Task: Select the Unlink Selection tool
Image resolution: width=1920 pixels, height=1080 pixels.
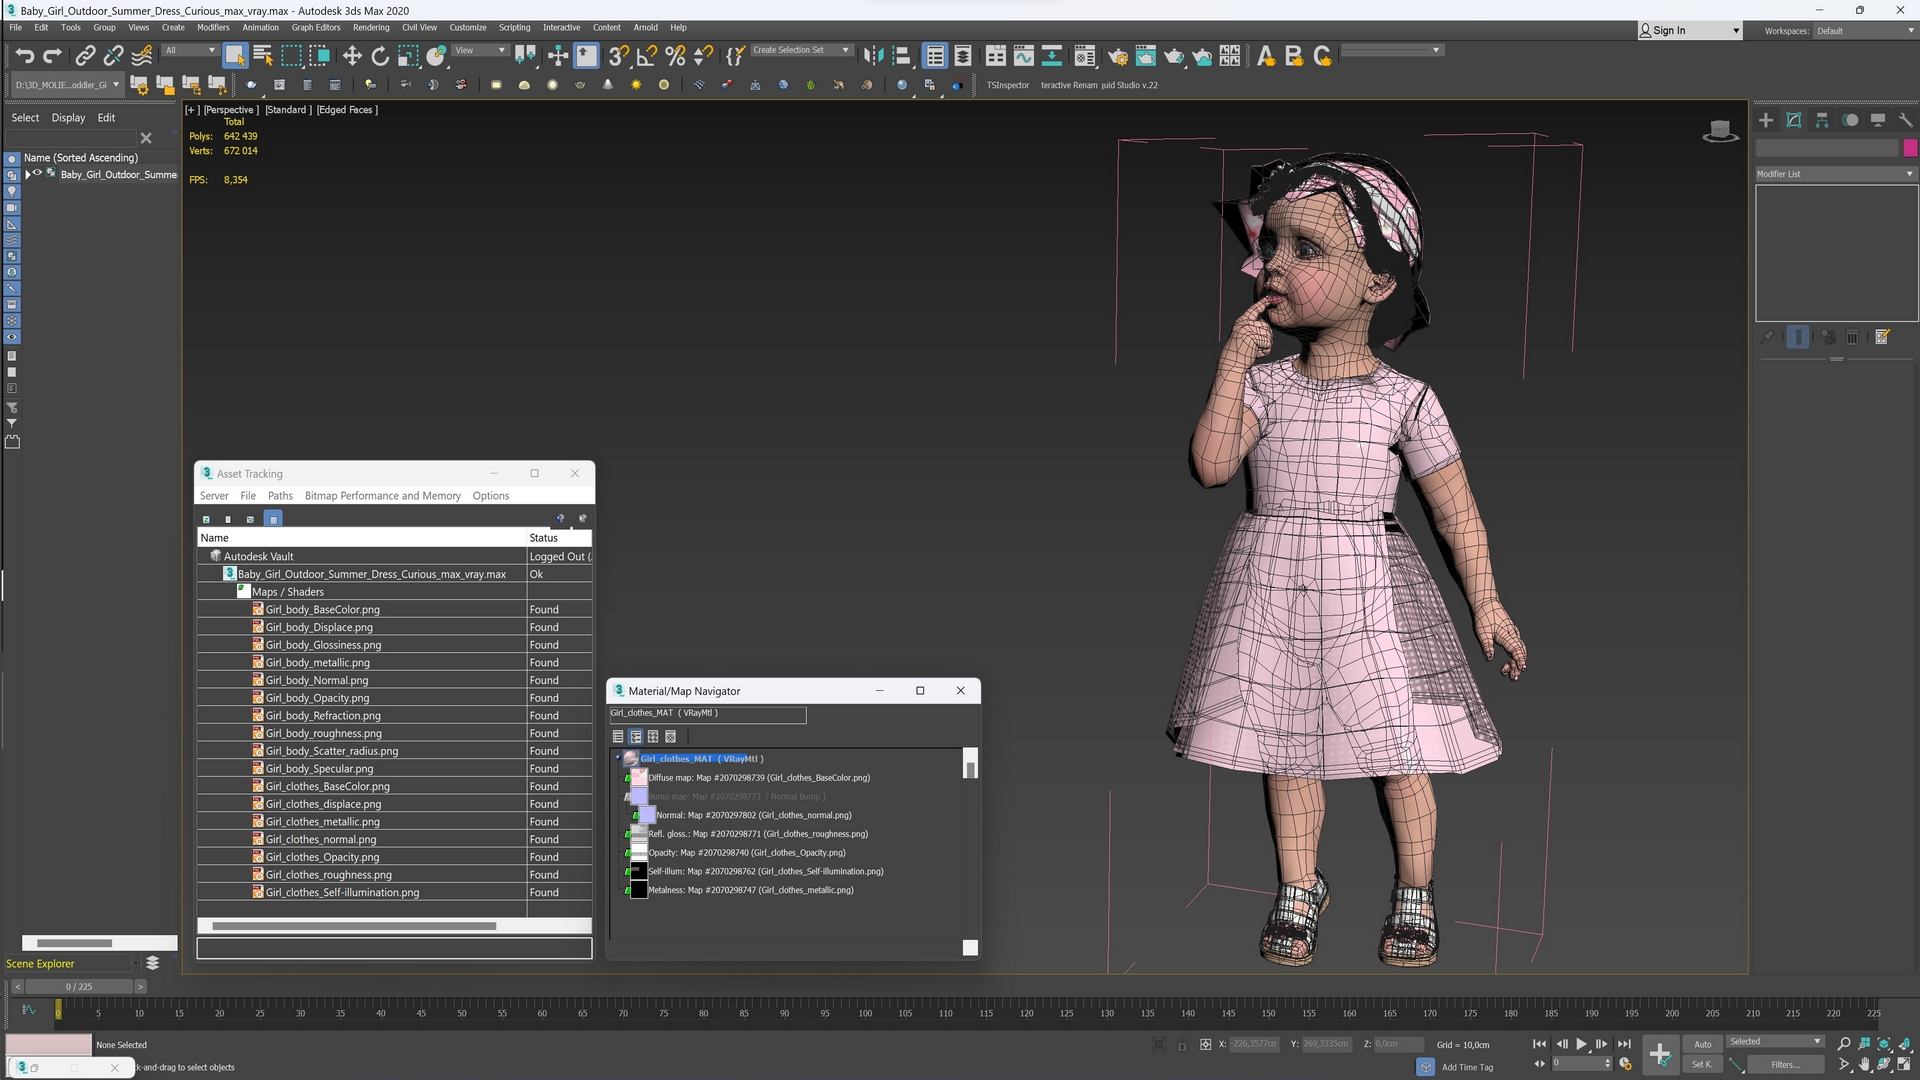Action: [113, 56]
